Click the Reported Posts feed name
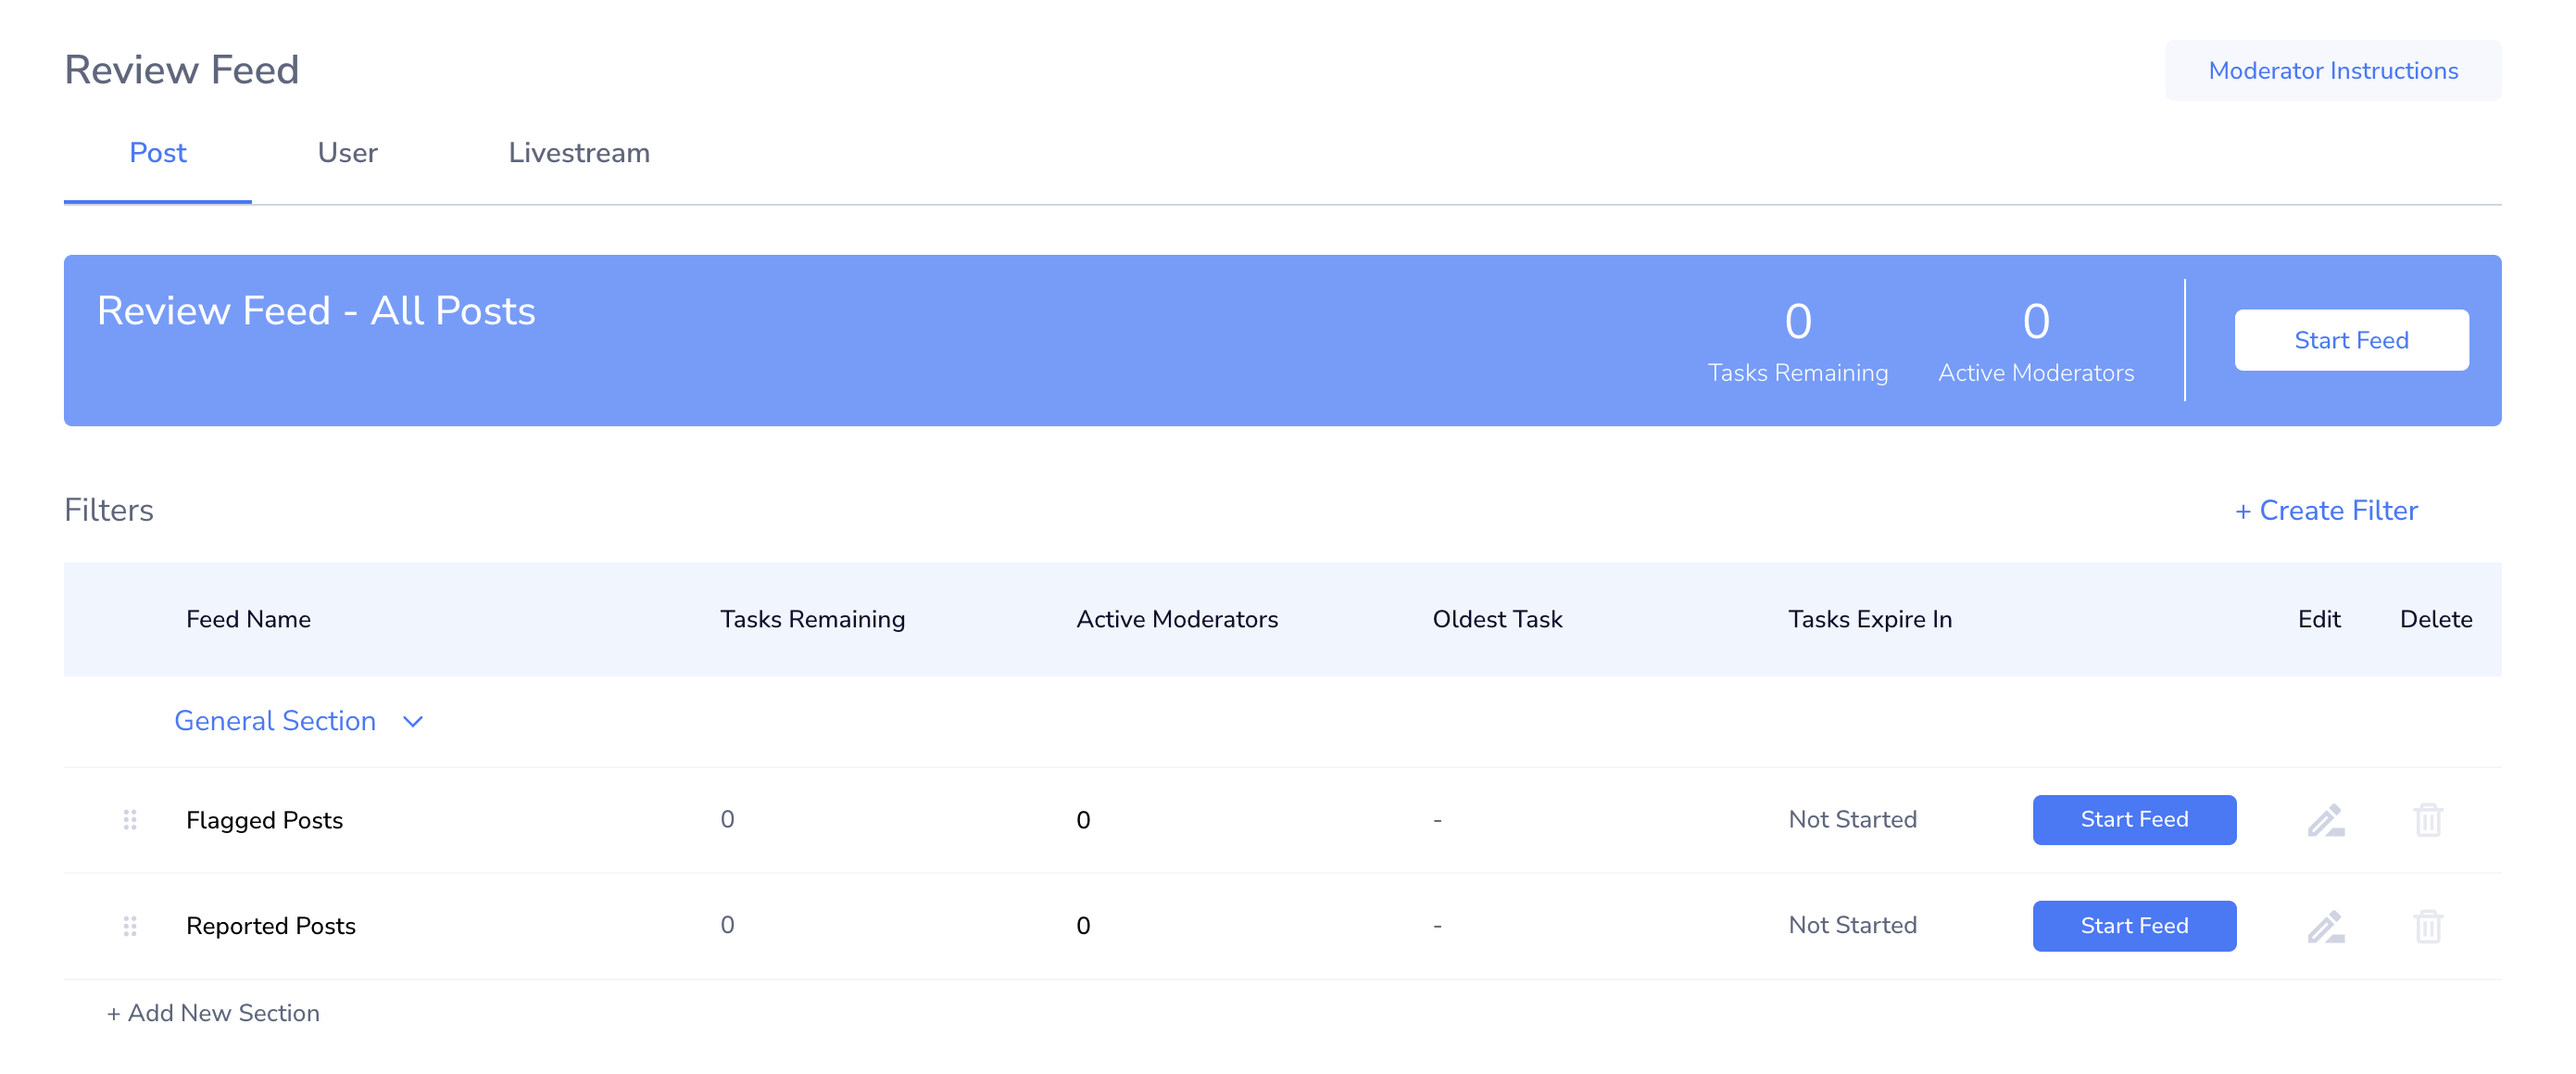The height and width of the screenshot is (1074, 2576). pyautogui.click(x=271, y=926)
